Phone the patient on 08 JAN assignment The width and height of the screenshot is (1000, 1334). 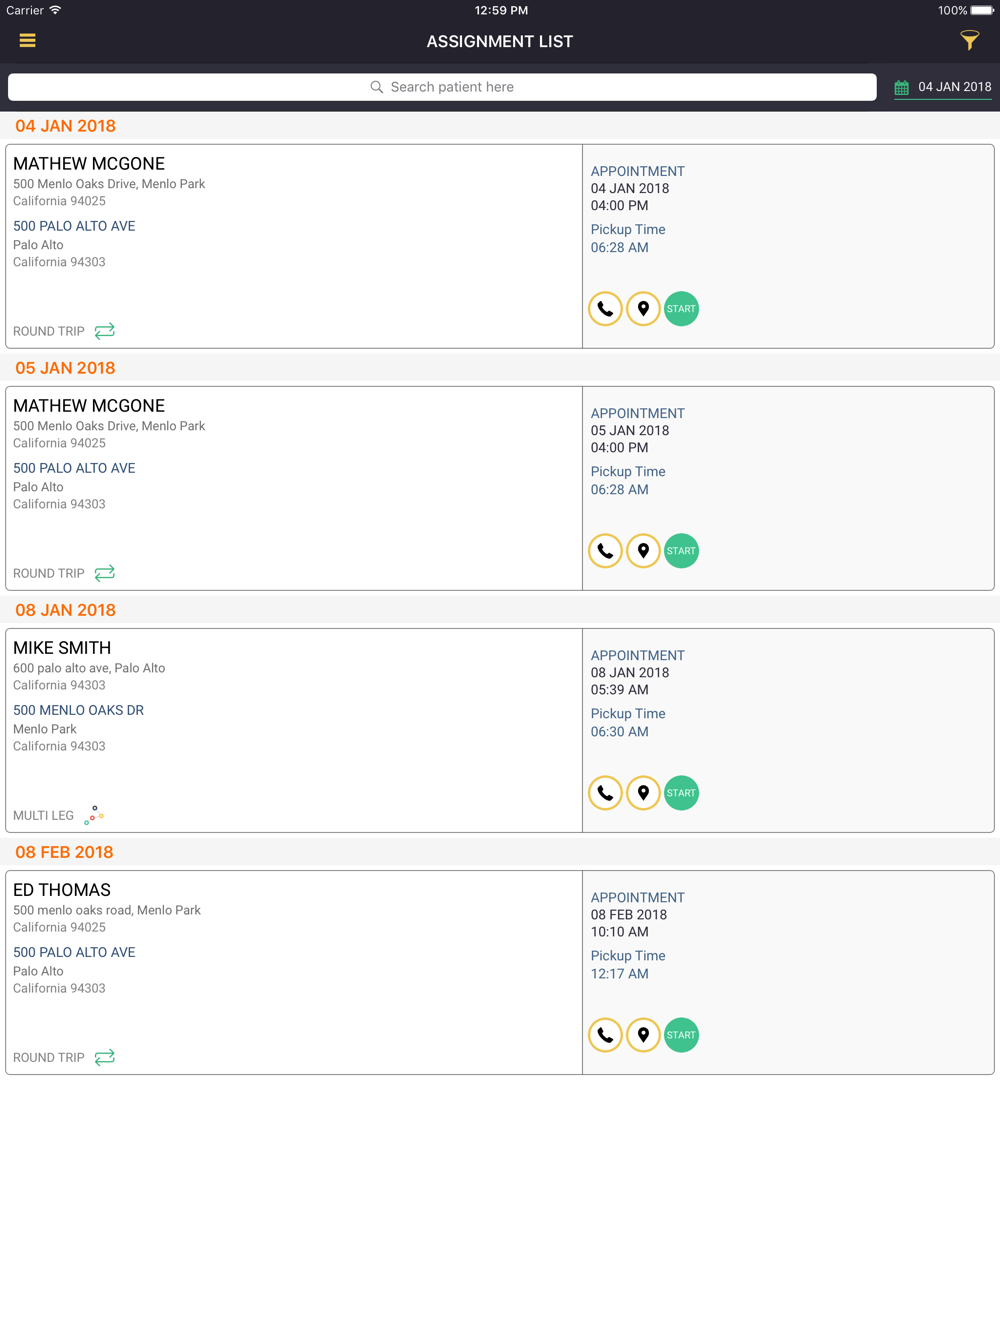[x=605, y=793]
